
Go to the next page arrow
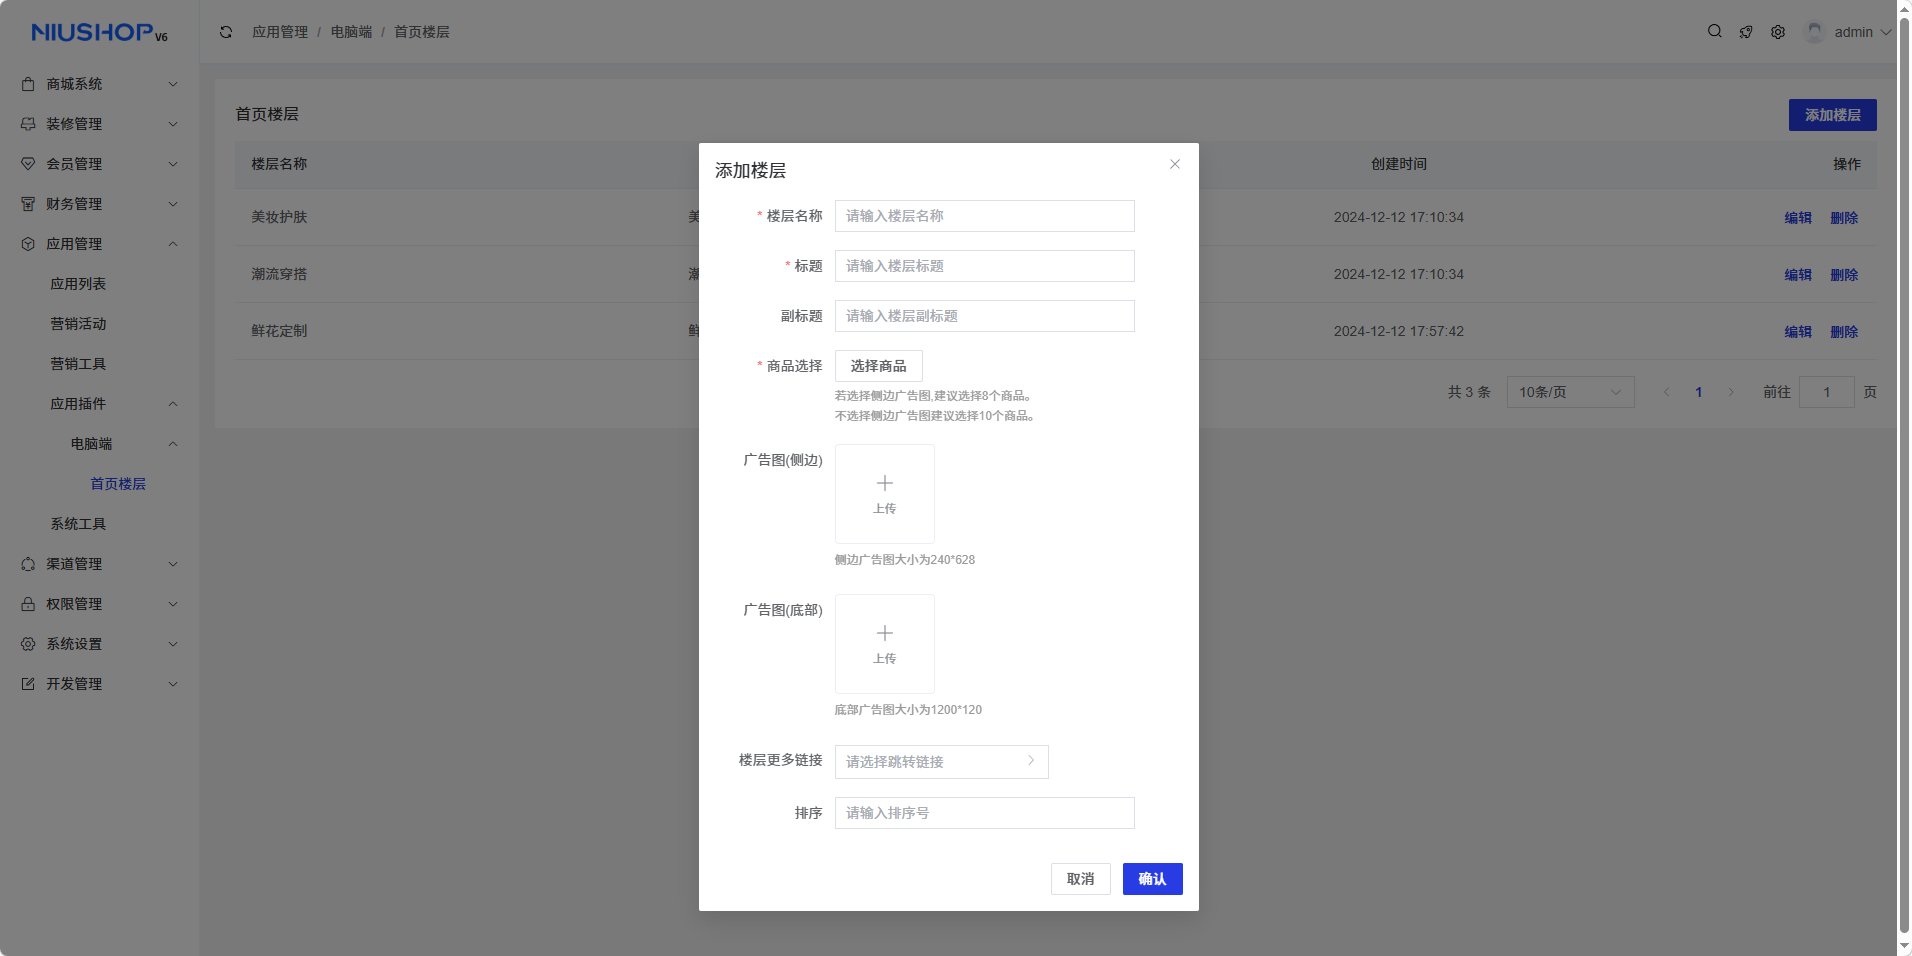[1731, 392]
